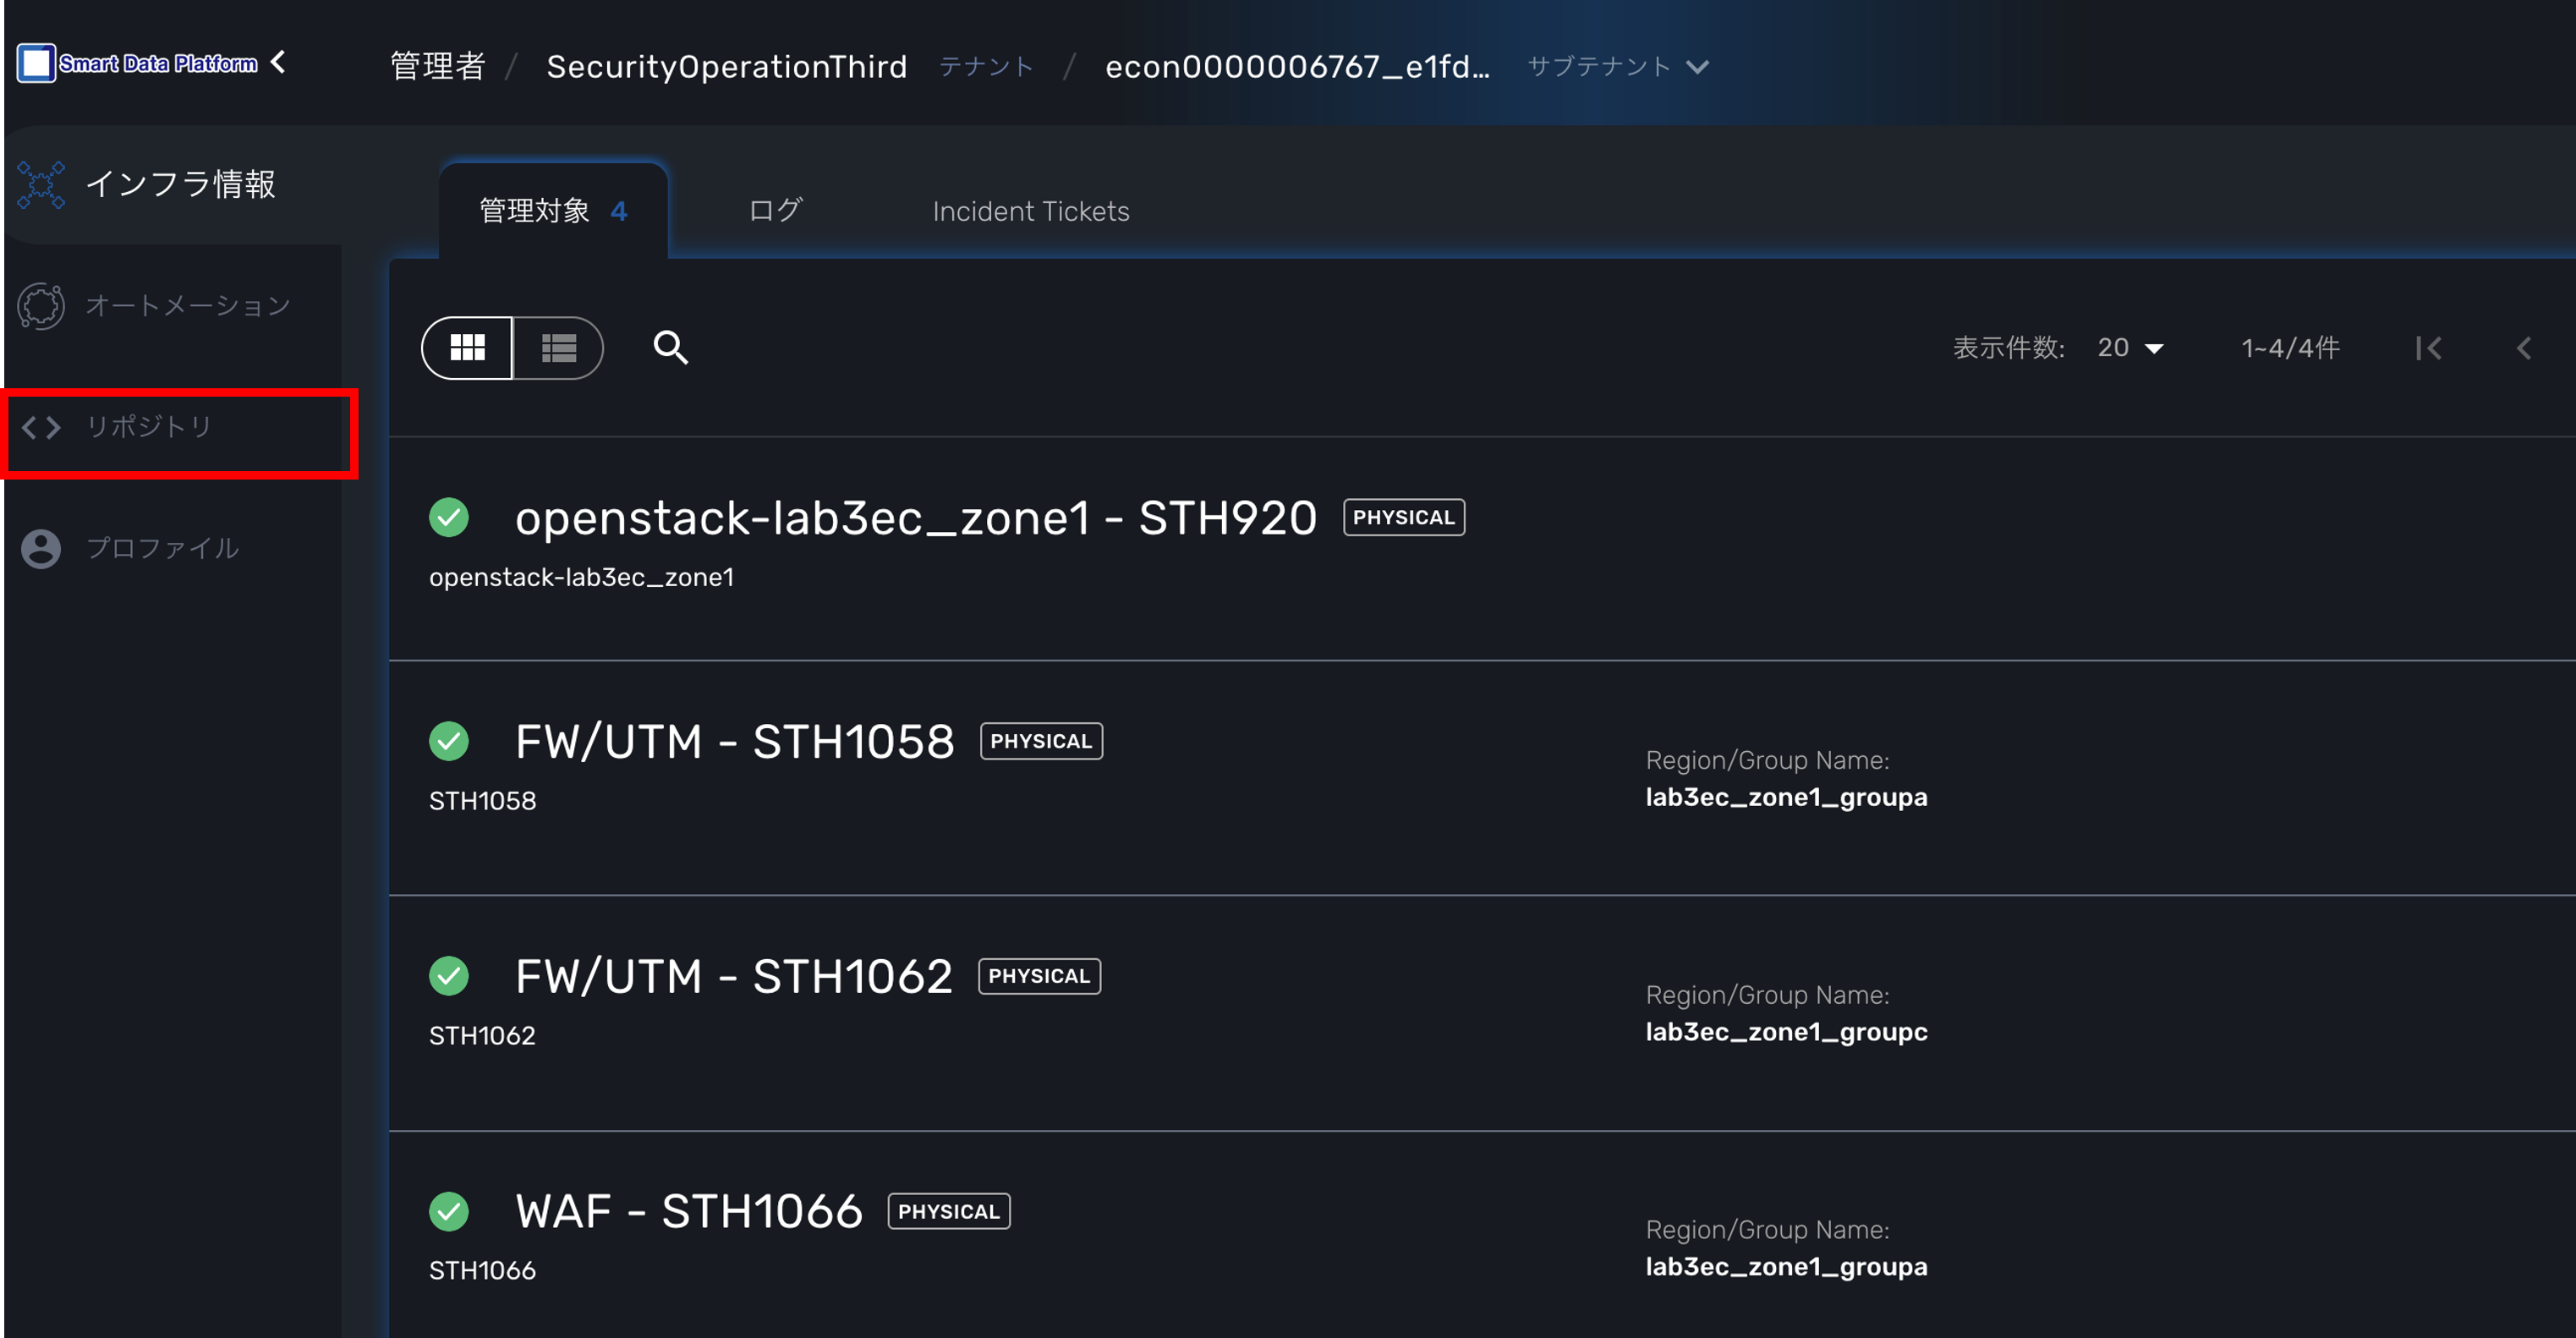This screenshot has height=1338, width=2576.
Task: Open the WAF - STH1066 entry
Action: 688,1212
